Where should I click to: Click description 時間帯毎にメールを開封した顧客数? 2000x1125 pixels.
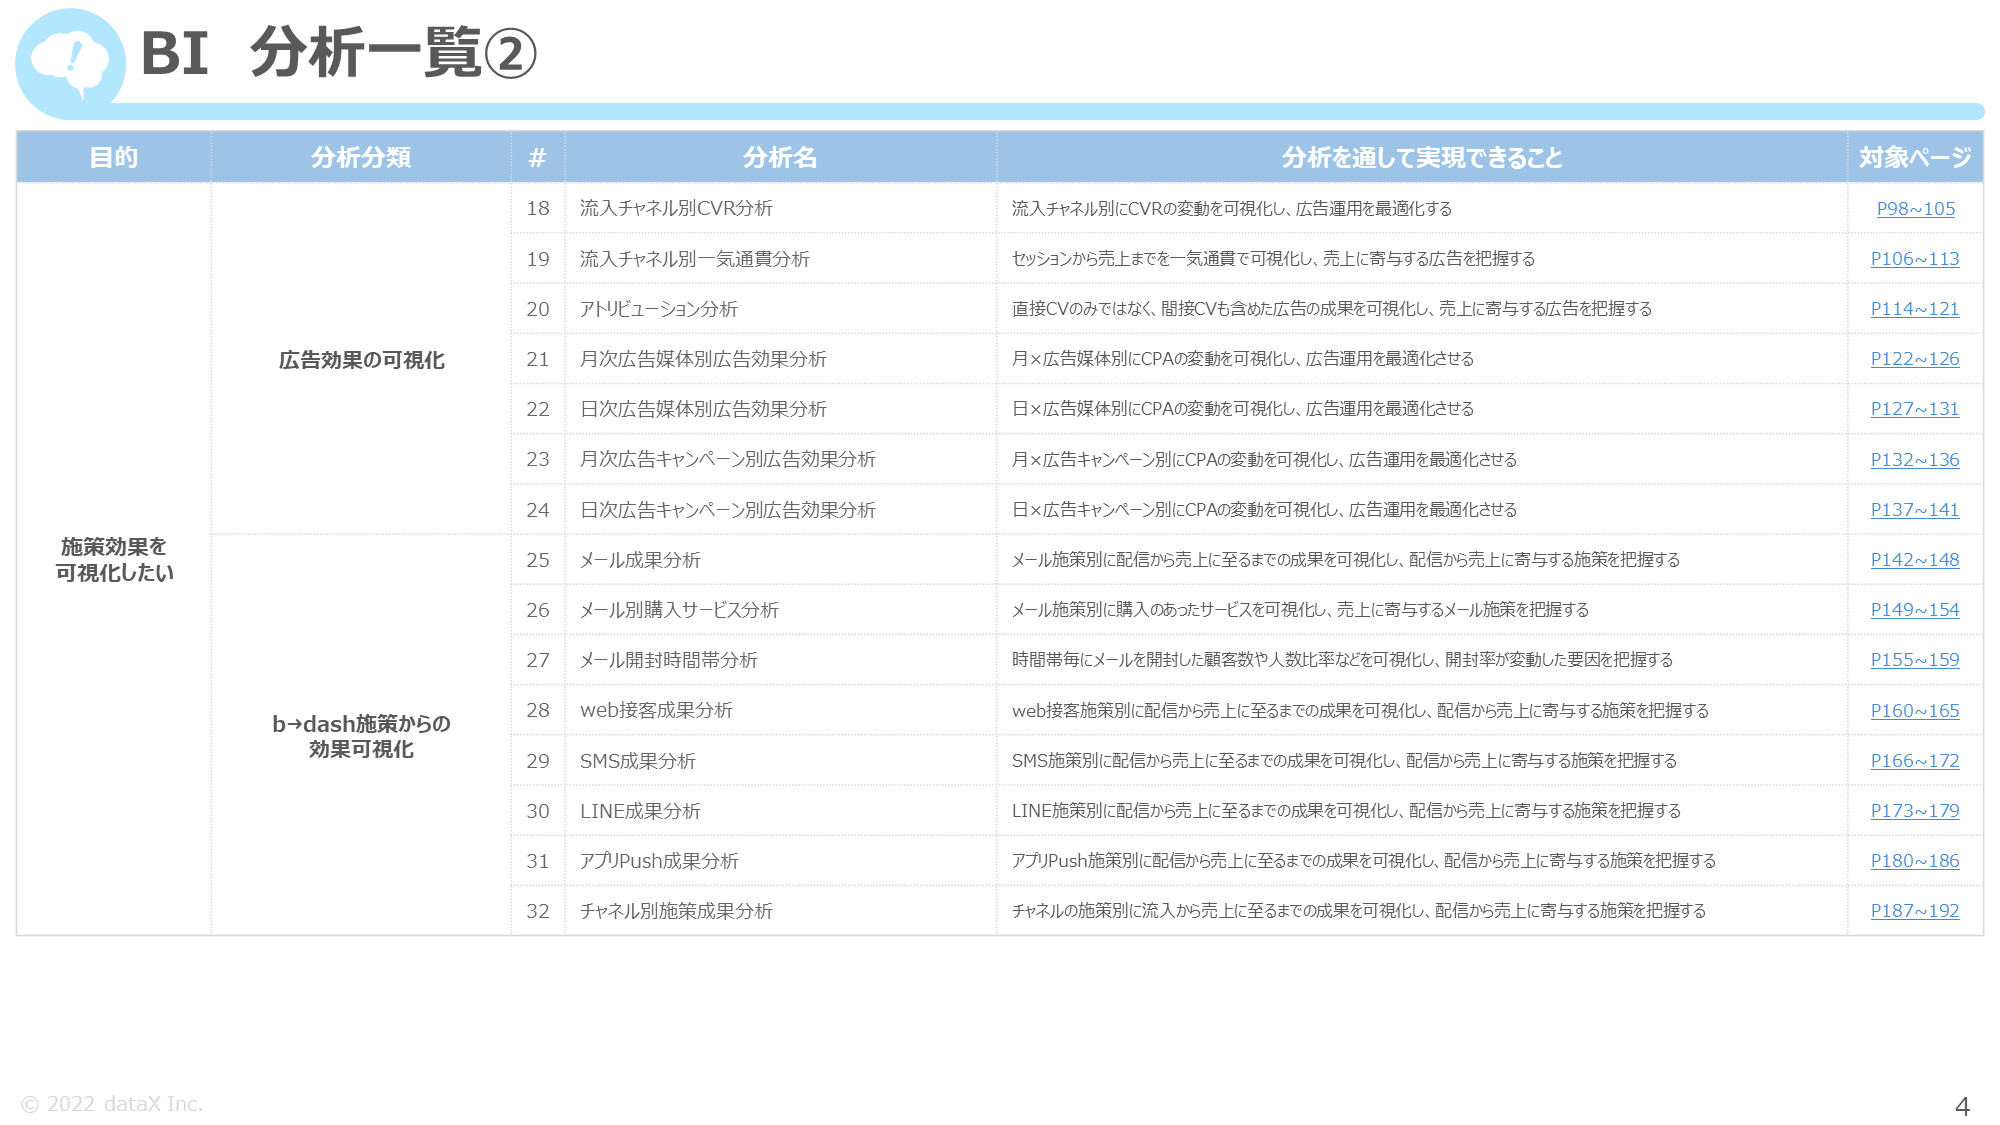pyautogui.click(x=1342, y=660)
